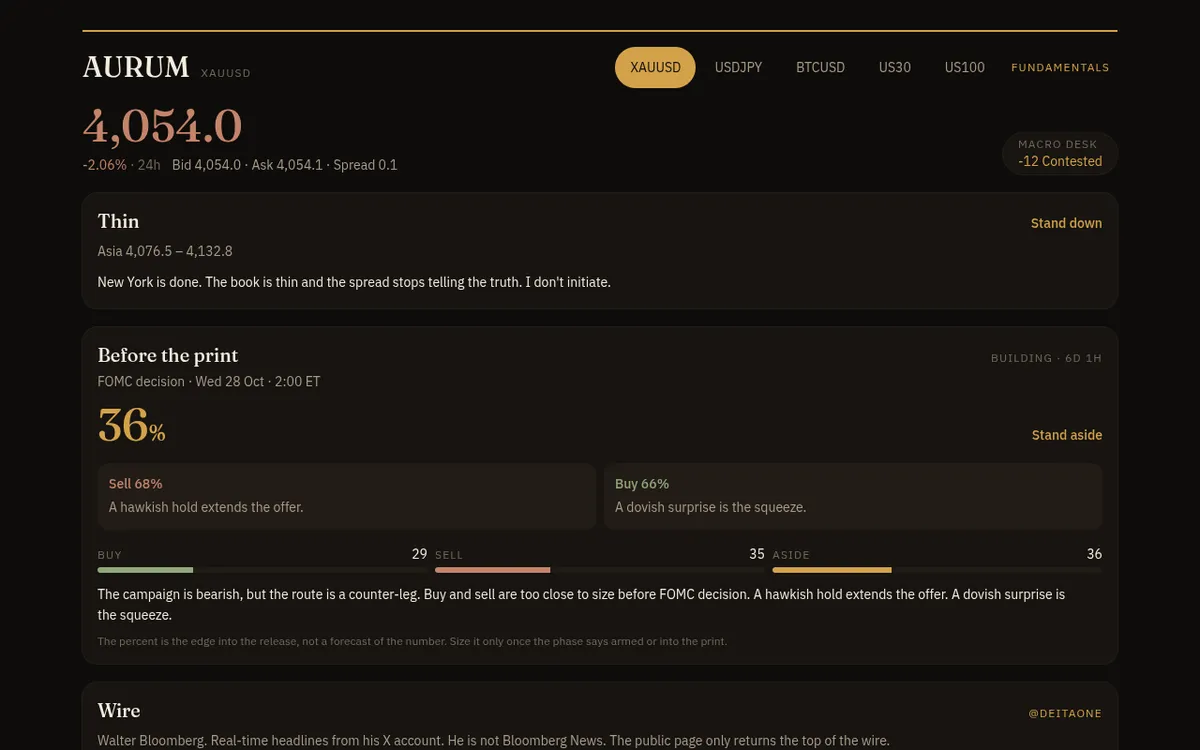Select the Sell 68% scenario card
The height and width of the screenshot is (750, 1200).
tap(347, 496)
